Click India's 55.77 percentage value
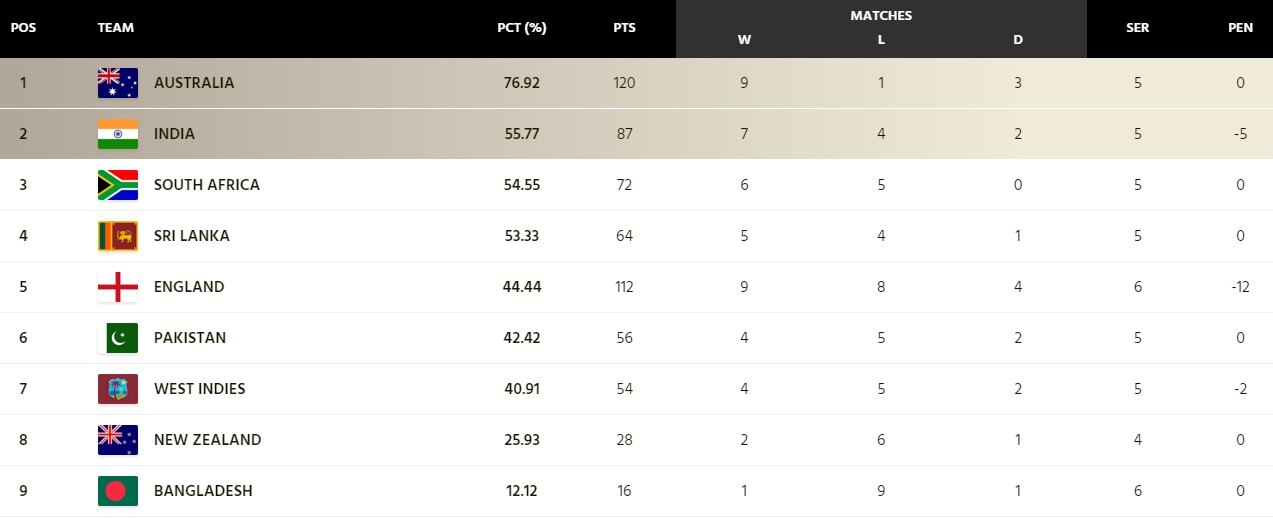Image resolution: width=1273 pixels, height=518 pixels. pos(521,134)
